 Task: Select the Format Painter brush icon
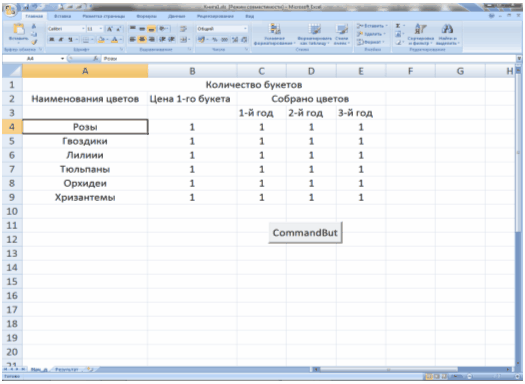[34, 42]
